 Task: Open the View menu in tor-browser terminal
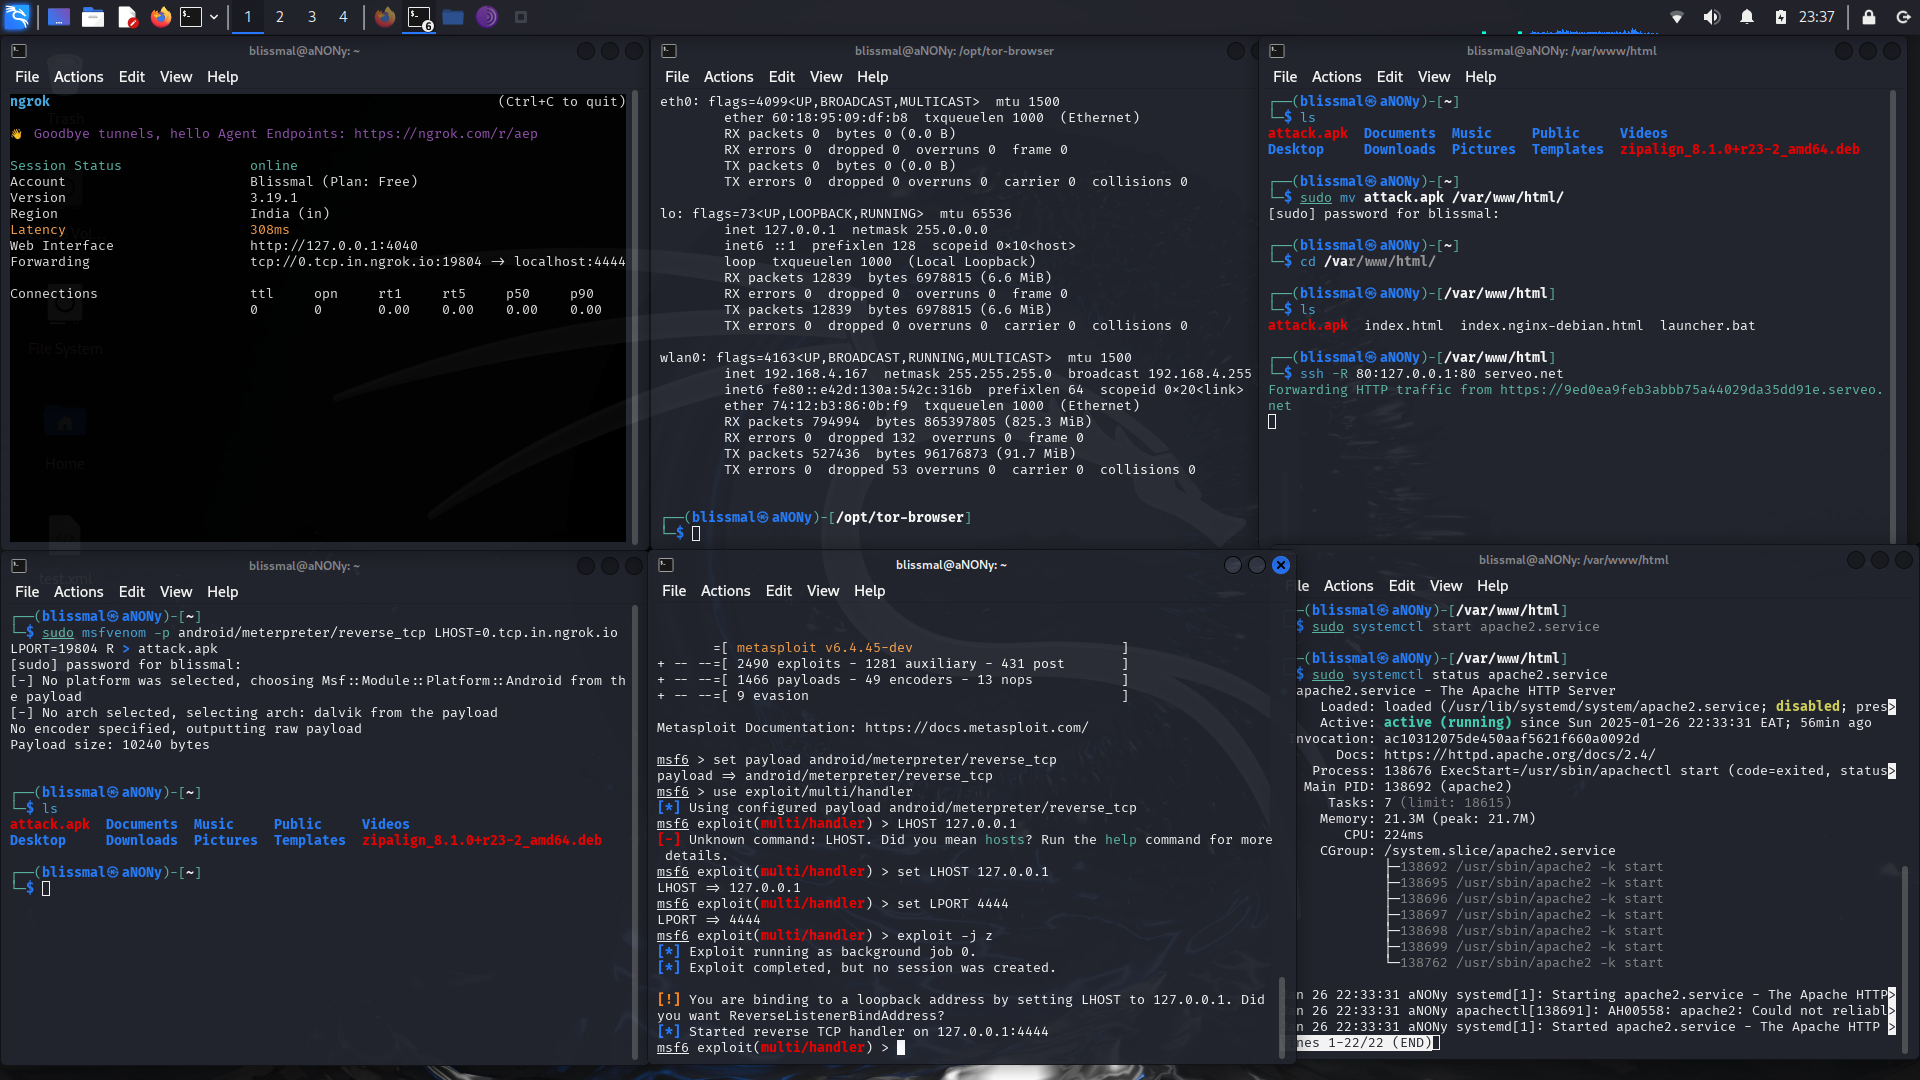coord(825,77)
